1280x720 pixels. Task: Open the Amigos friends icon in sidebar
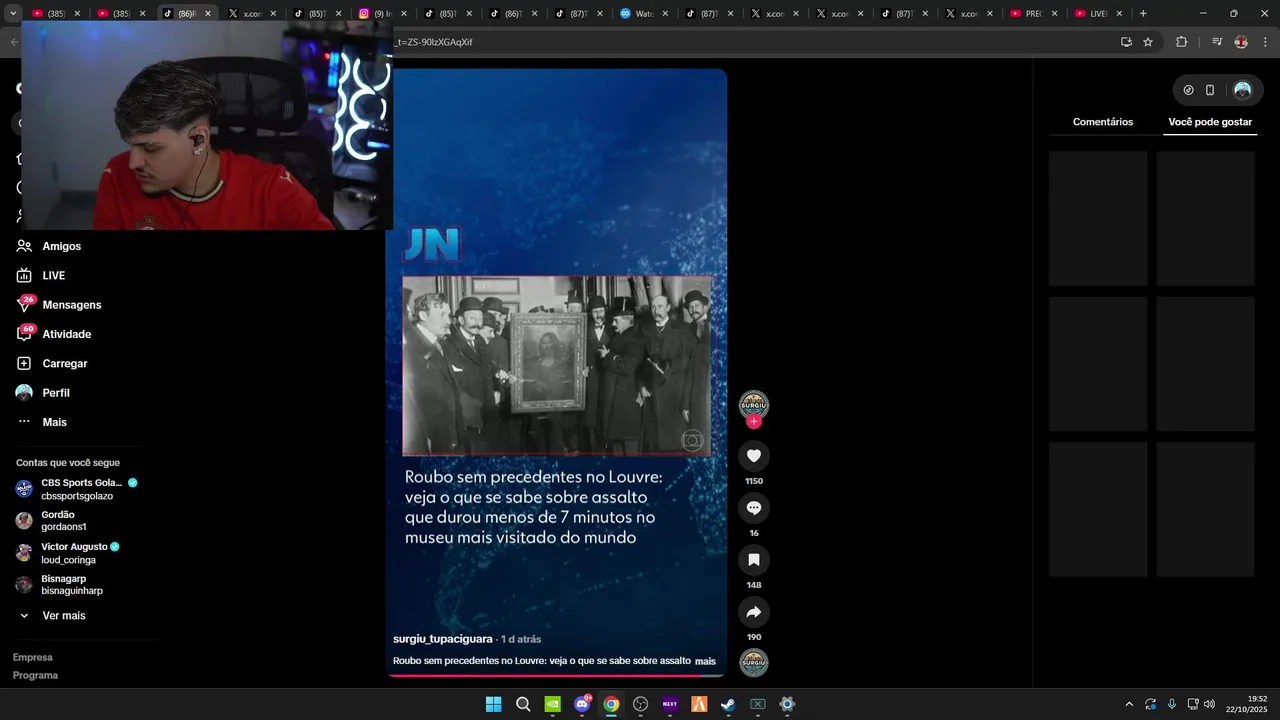tap(24, 246)
